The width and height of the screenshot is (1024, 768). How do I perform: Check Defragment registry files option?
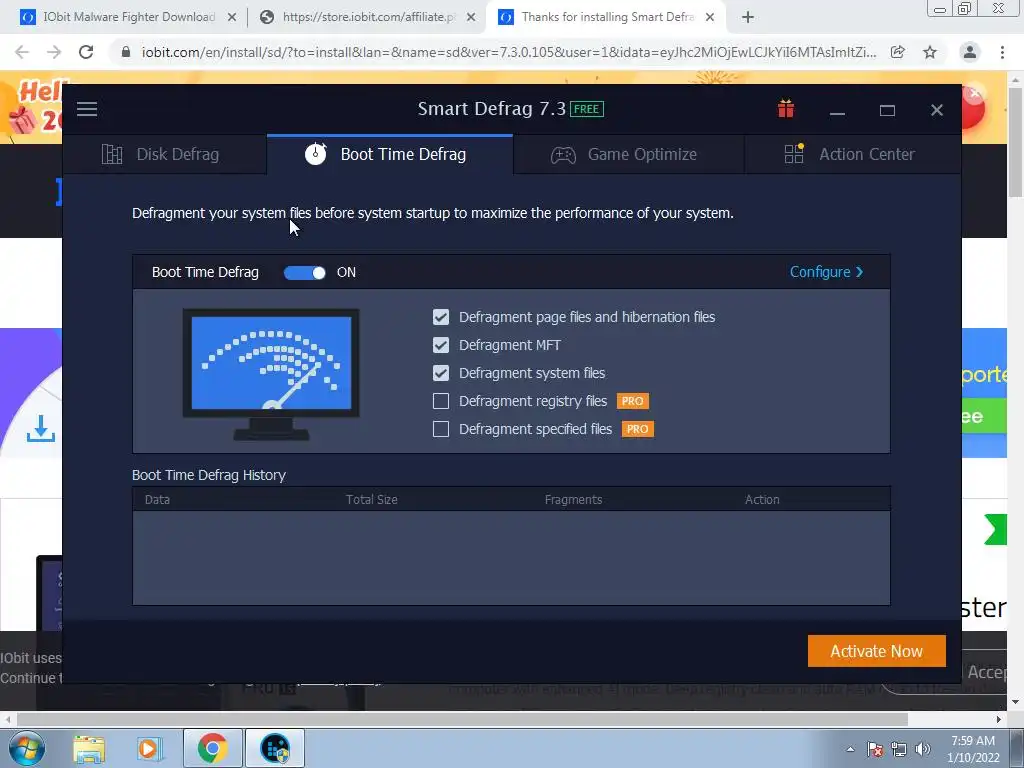[441, 401]
